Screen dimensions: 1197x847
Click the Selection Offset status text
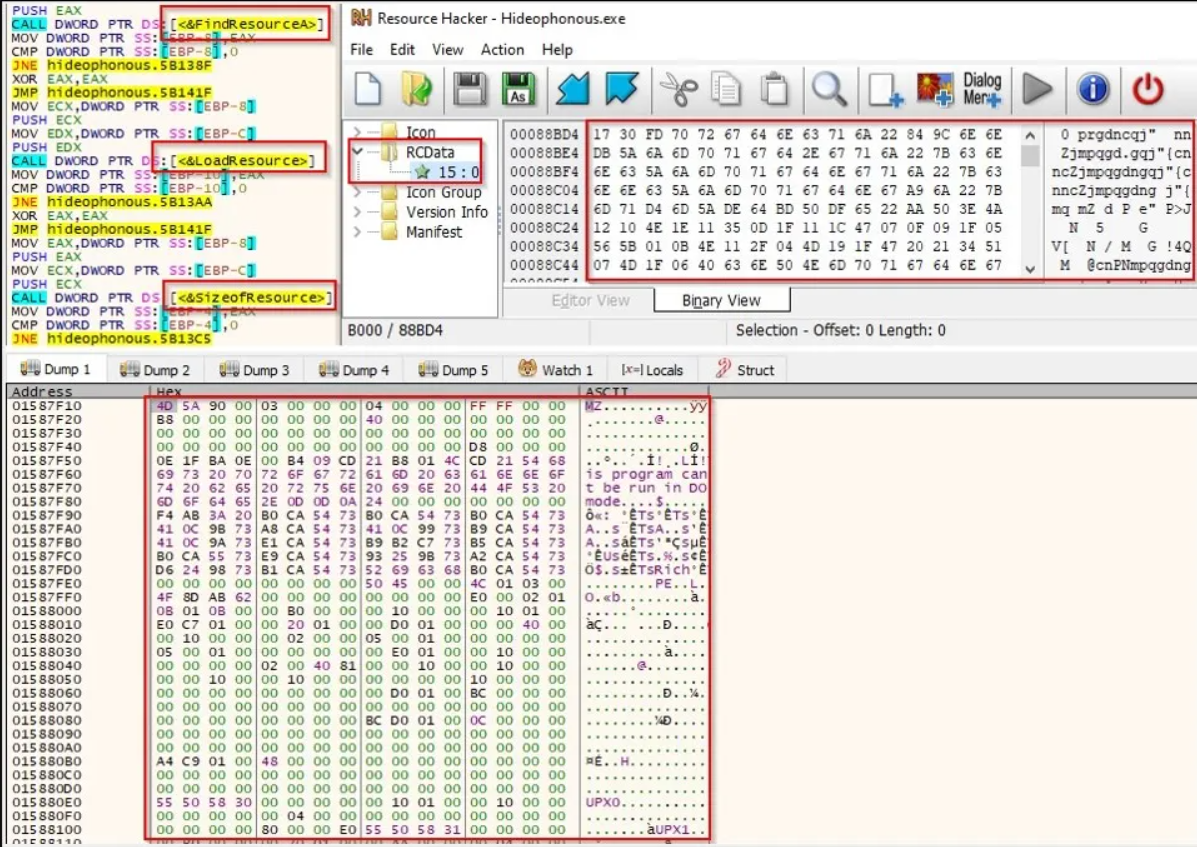coord(840,330)
